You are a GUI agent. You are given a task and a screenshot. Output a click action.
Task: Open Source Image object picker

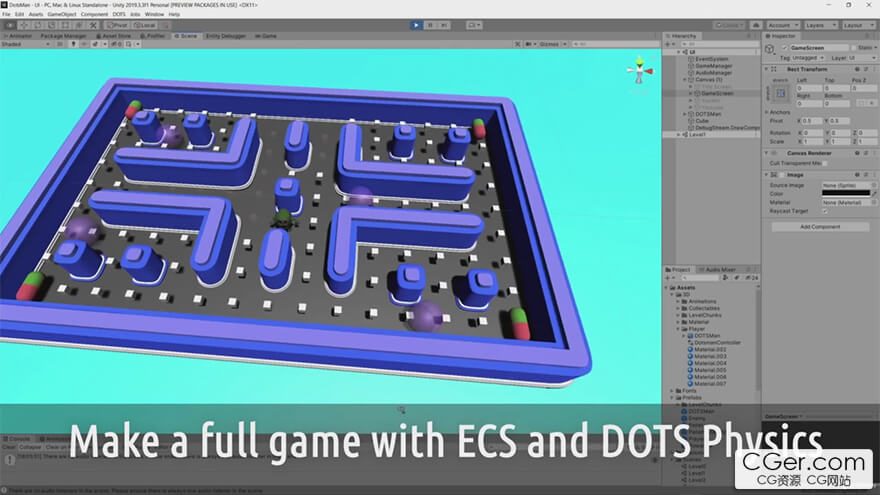pos(874,185)
